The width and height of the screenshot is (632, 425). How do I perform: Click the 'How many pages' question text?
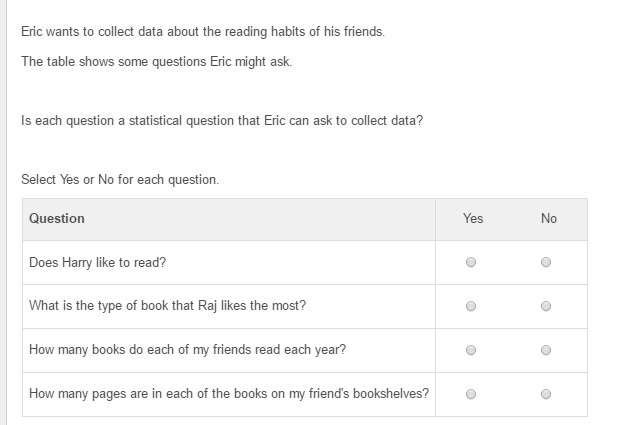pos(229,394)
